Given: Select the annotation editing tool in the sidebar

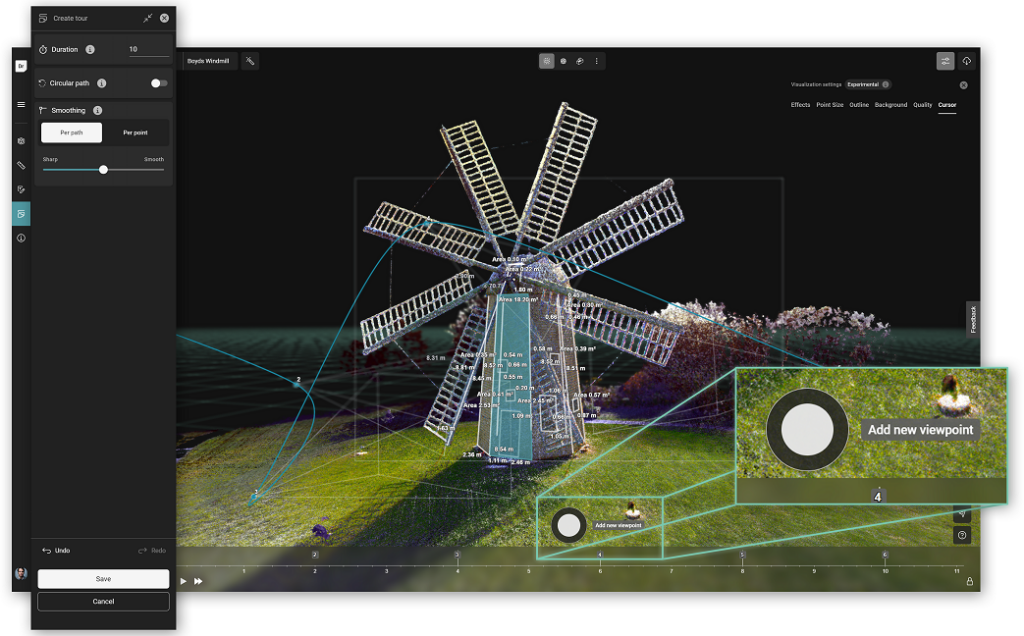Looking at the screenshot, I should pyautogui.click(x=20, y=189).
